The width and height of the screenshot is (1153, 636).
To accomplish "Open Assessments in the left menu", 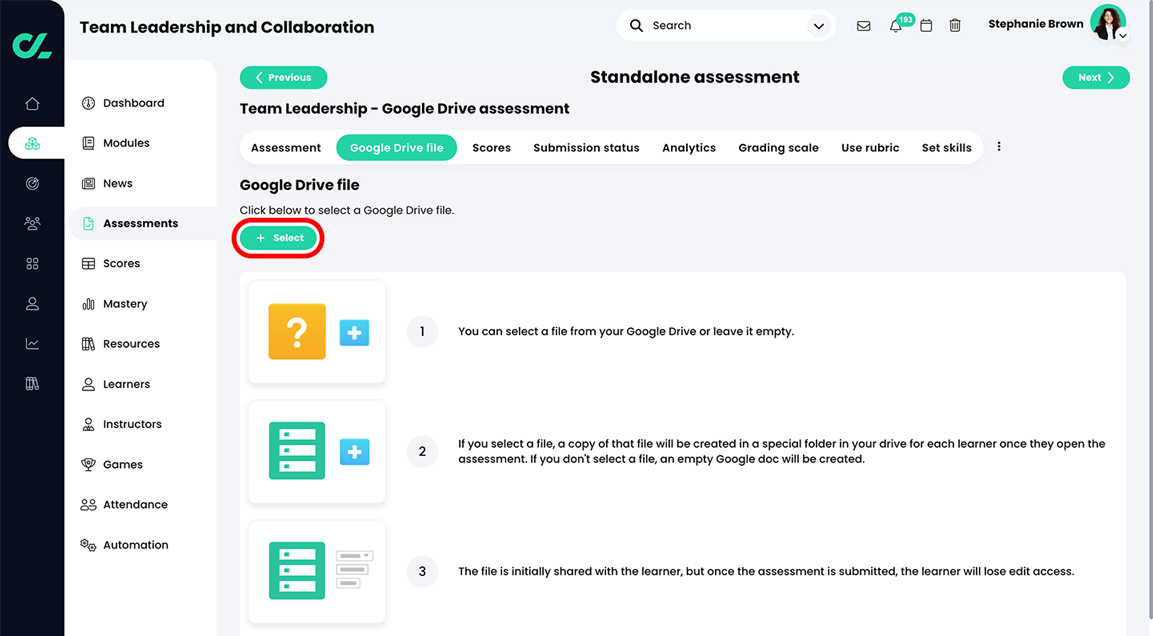I will [x=140, y=223].
